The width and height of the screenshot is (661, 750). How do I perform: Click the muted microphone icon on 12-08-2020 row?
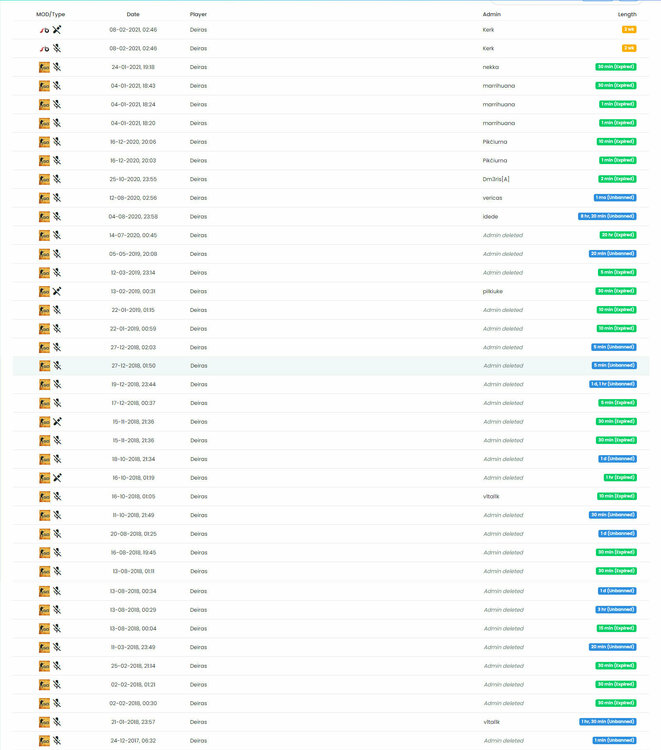point(57,198)
